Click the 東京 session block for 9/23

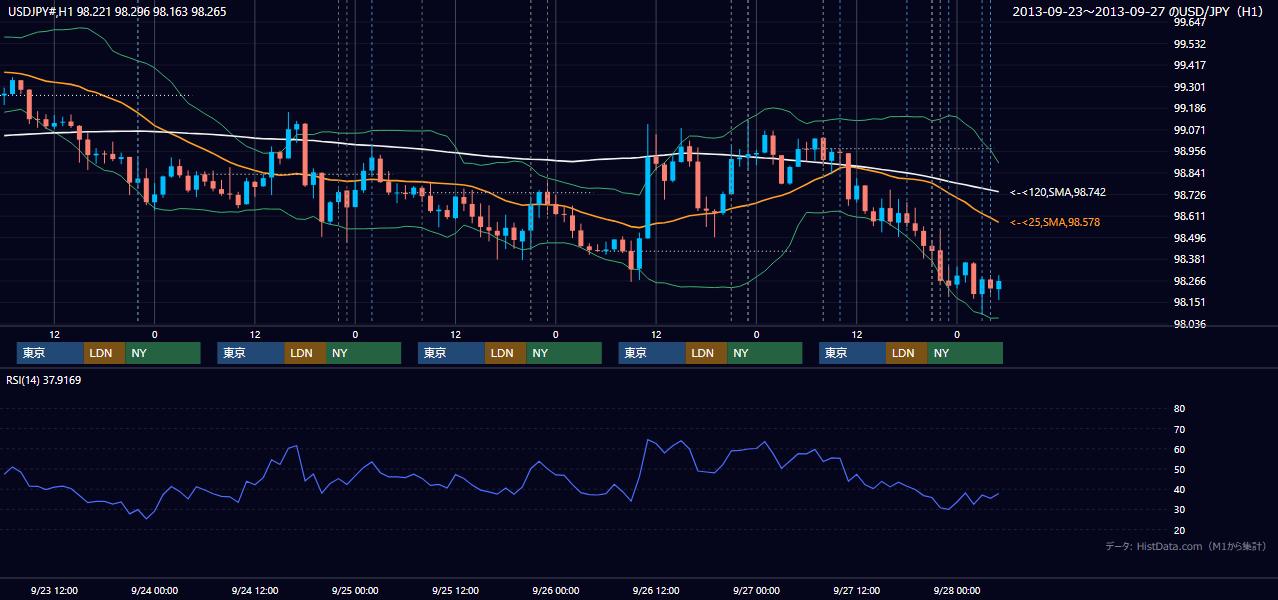click(x=50, y=353)
